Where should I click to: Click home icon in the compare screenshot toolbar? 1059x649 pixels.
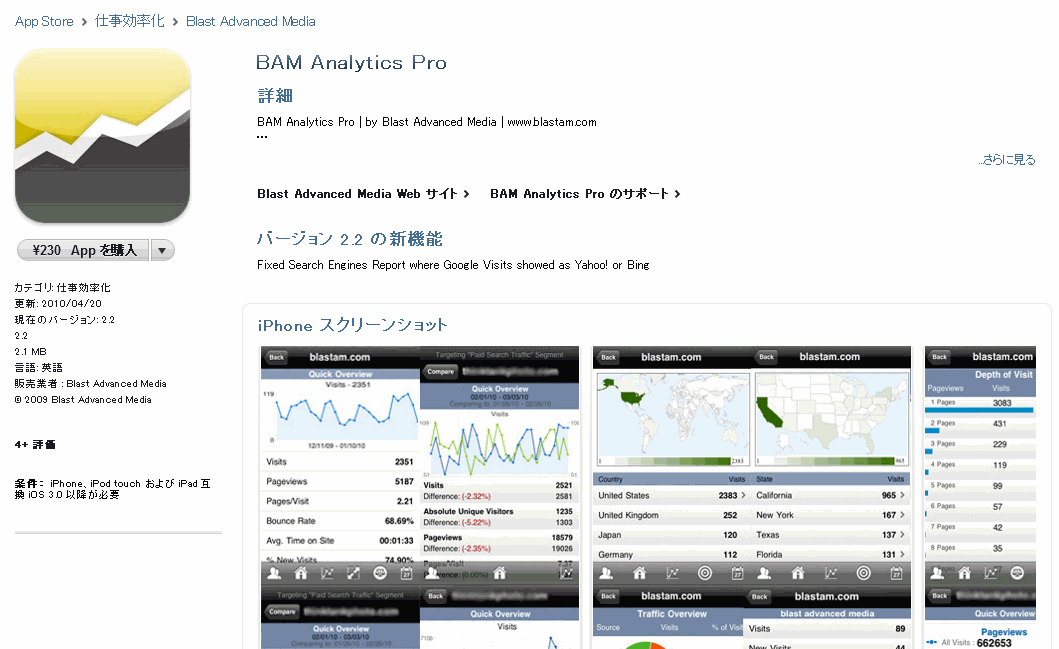[x=500, y=573]
